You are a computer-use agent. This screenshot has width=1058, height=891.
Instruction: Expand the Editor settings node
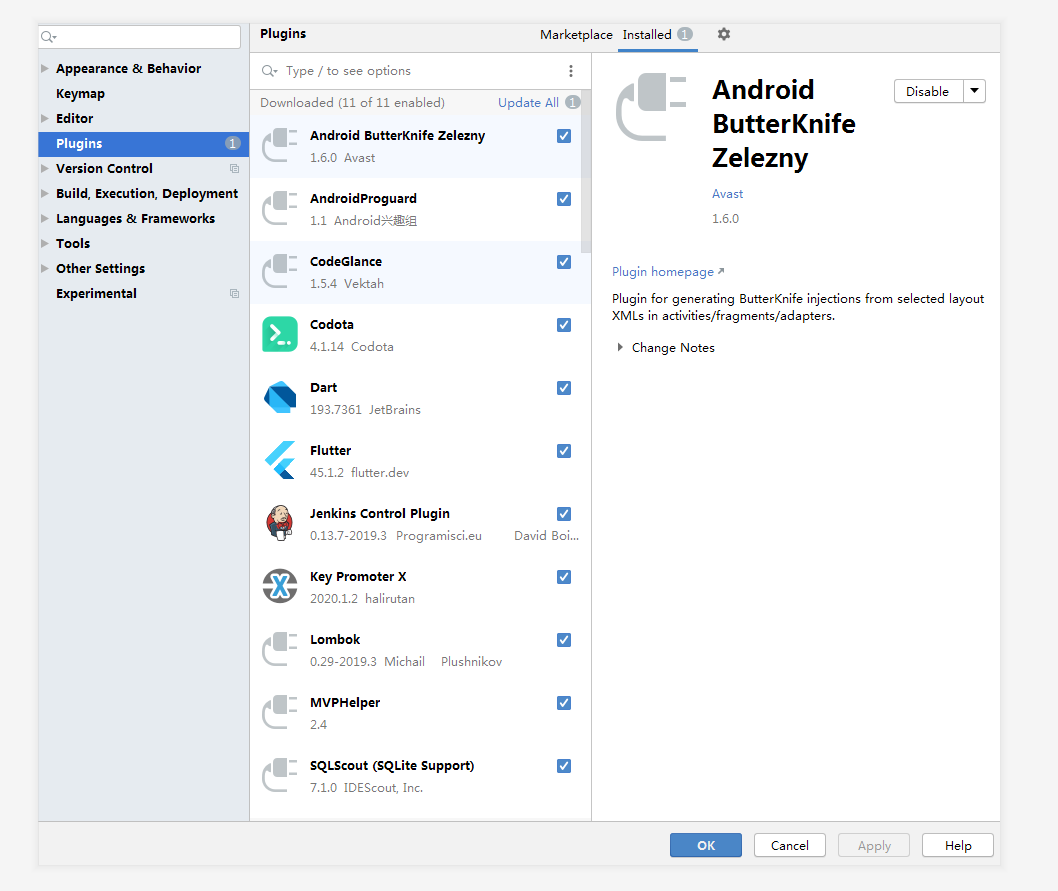45,118
